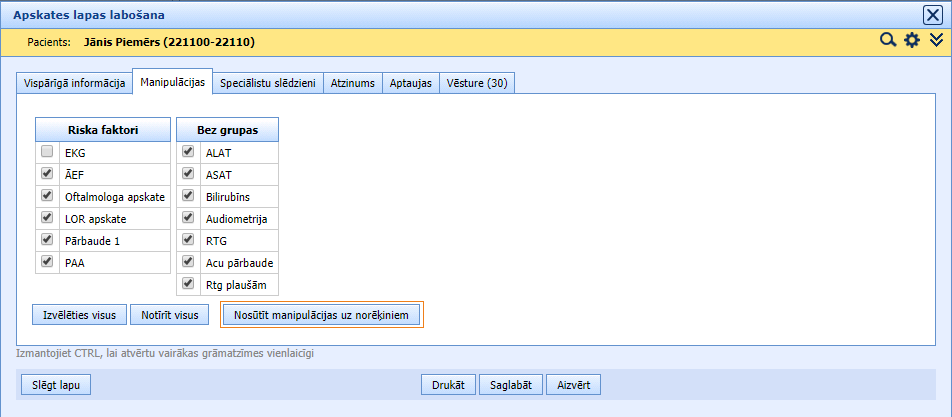
Task: Go to the Vēsture (30) tab
Action: pyautogui.click(x=477, y=83)
